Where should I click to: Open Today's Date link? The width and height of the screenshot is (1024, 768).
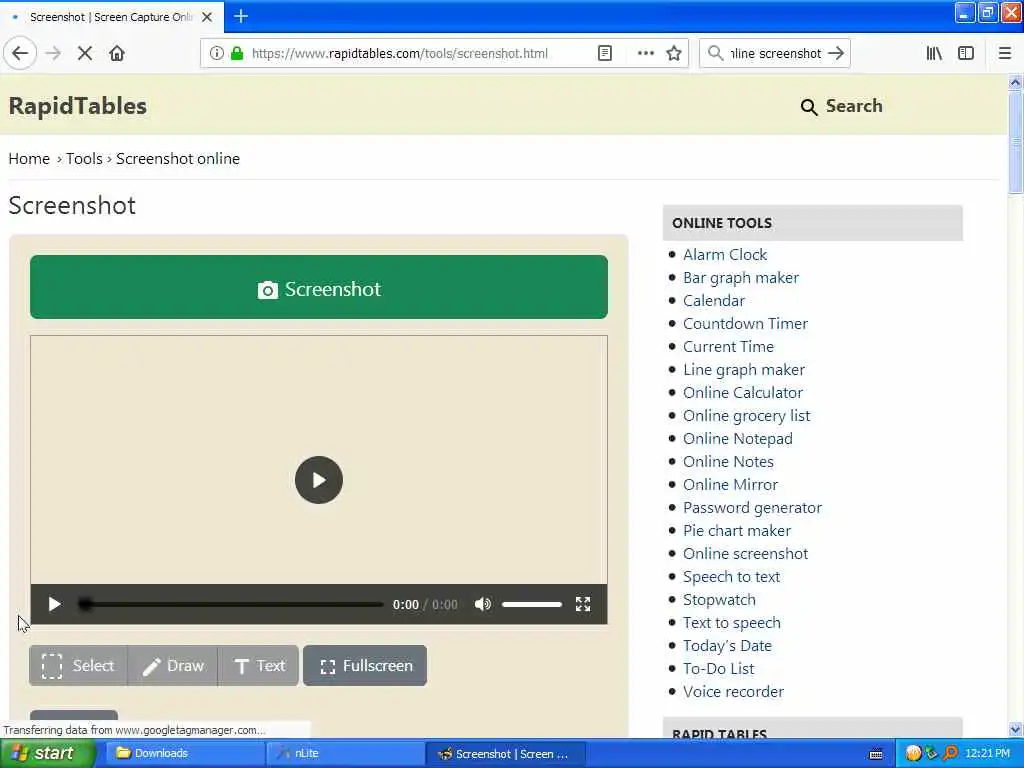(727, 646)
